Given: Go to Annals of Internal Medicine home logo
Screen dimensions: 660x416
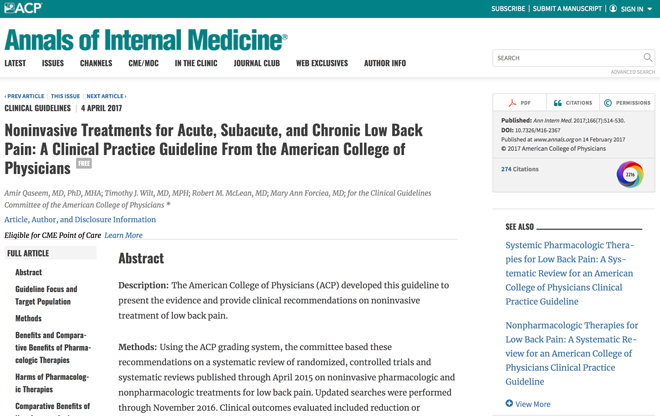Looking at the screenshot, I should pyautogui.click(x=146, y=40).
